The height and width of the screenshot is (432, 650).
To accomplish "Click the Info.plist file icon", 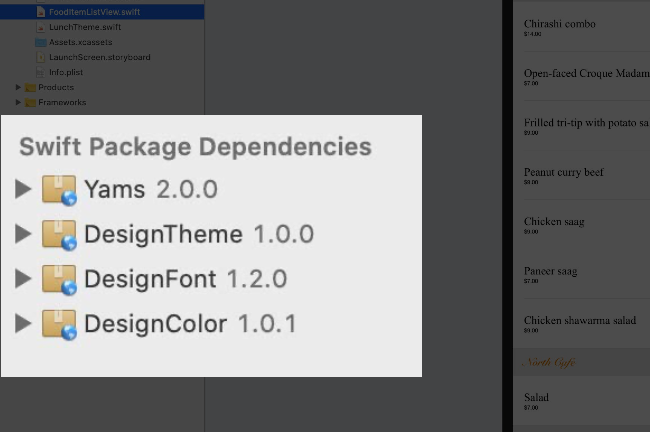I will [41, 73].
